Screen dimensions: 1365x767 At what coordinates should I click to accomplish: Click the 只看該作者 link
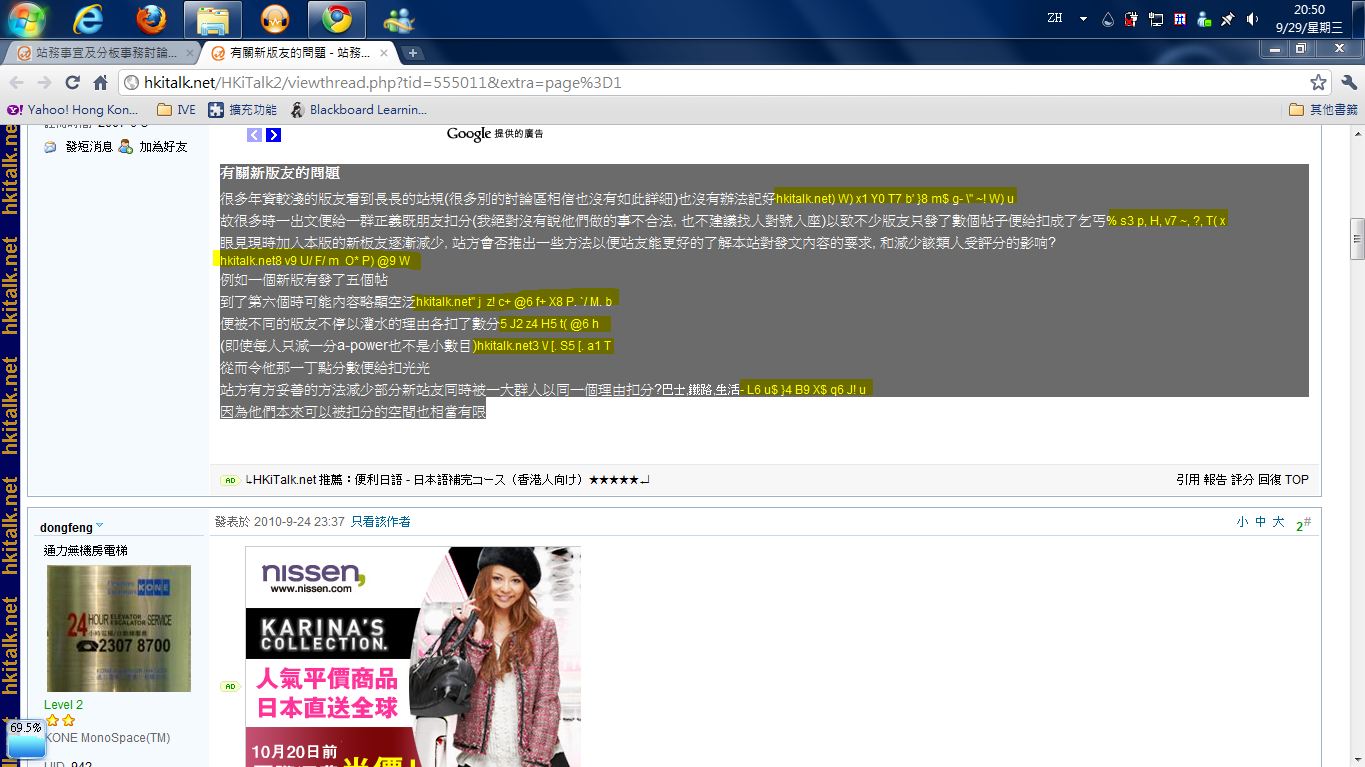click(x=380, y=522)
